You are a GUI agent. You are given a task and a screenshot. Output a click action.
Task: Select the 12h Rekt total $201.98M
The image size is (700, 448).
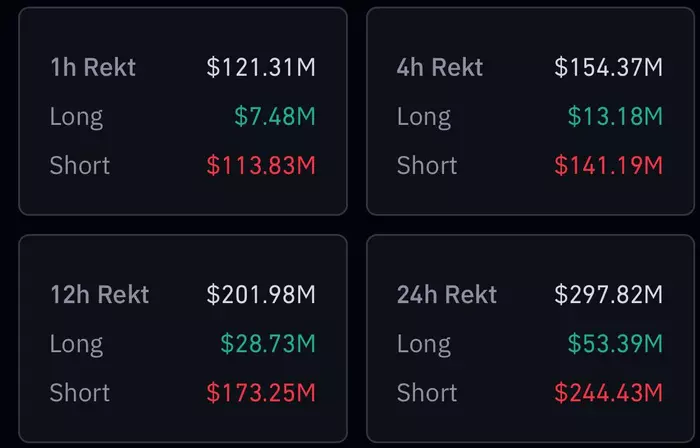[261, 295]
